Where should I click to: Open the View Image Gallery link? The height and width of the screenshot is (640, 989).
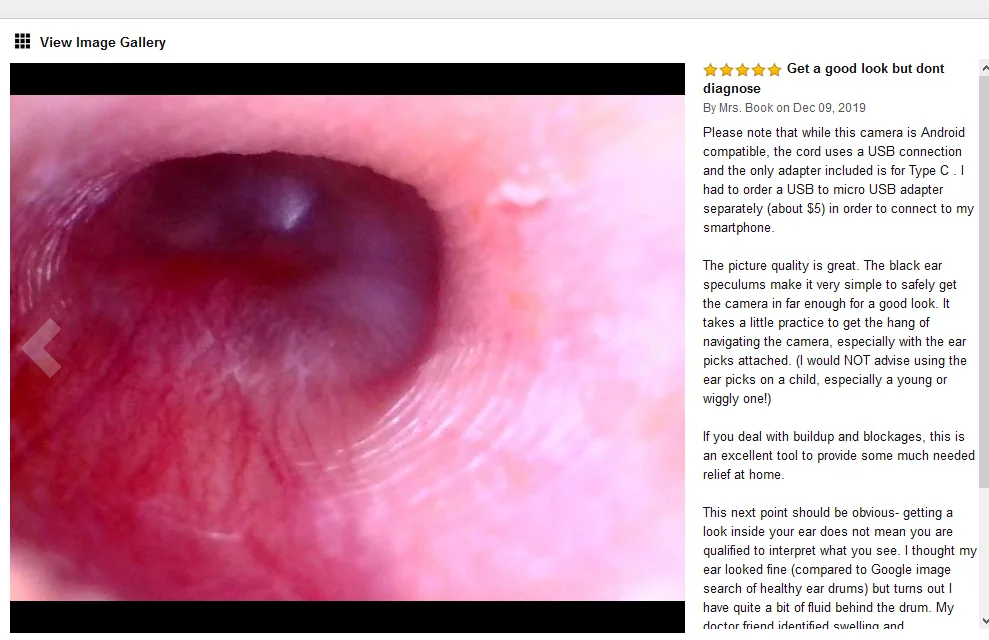tap(103, 42)
